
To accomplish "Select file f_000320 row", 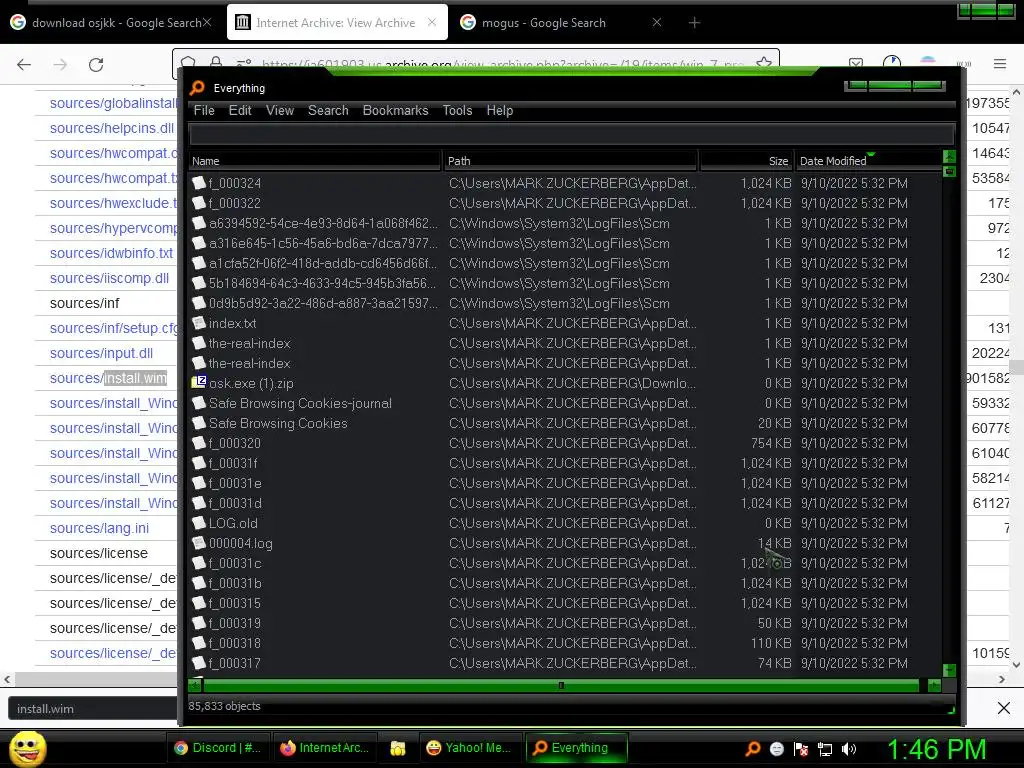I will 565,443.
